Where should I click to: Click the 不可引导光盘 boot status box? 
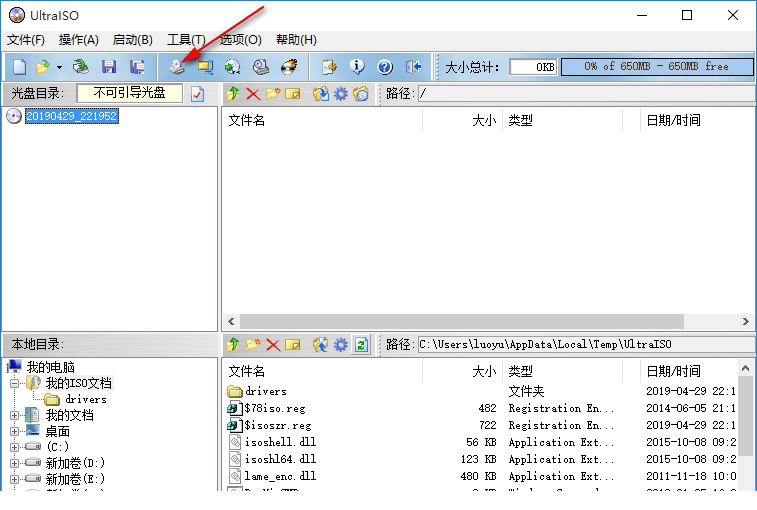(129, 93)
